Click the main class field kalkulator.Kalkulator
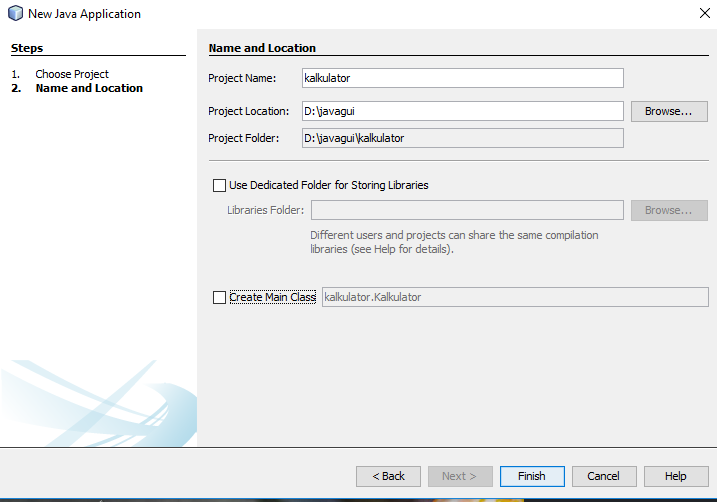 [x=515, y=297]
